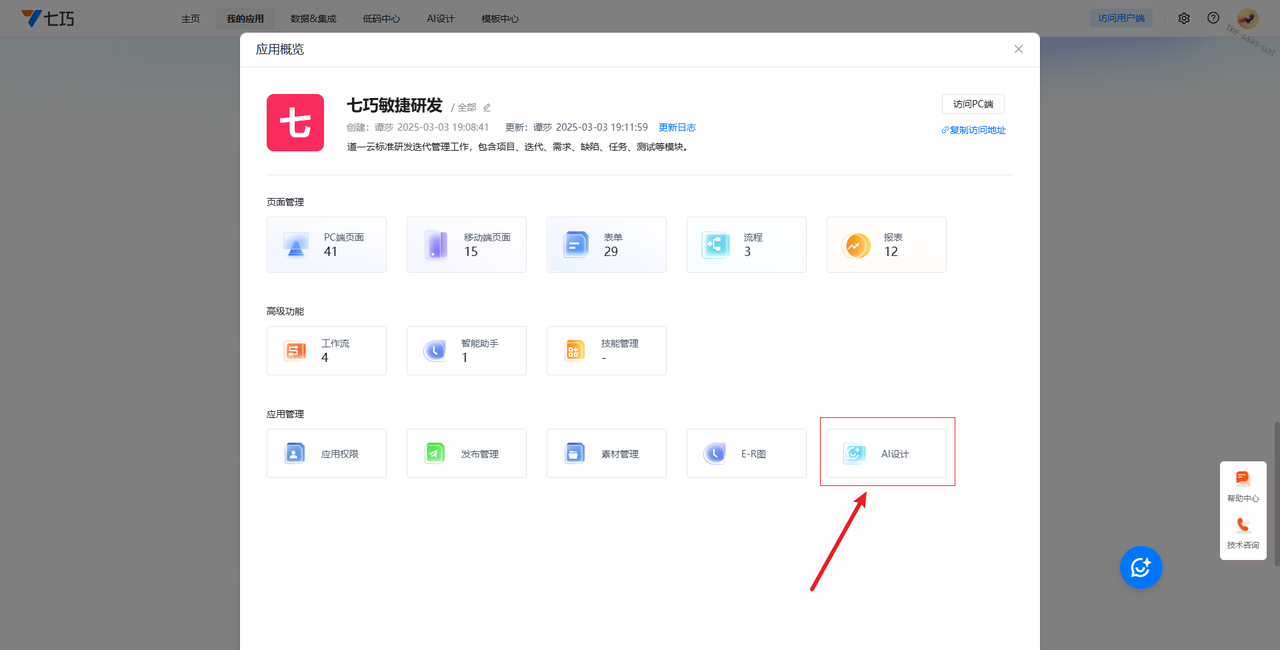Click the 报表 report icon
1280x650 pixels.
857,245
